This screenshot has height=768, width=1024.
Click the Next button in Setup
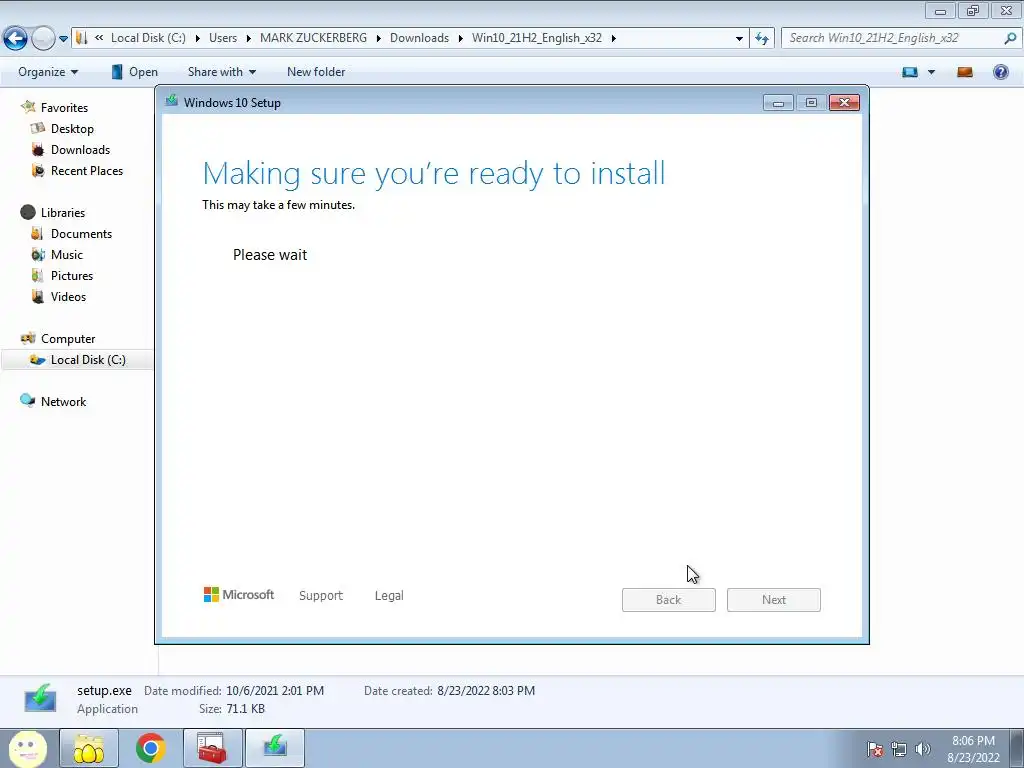pos(774,600)
